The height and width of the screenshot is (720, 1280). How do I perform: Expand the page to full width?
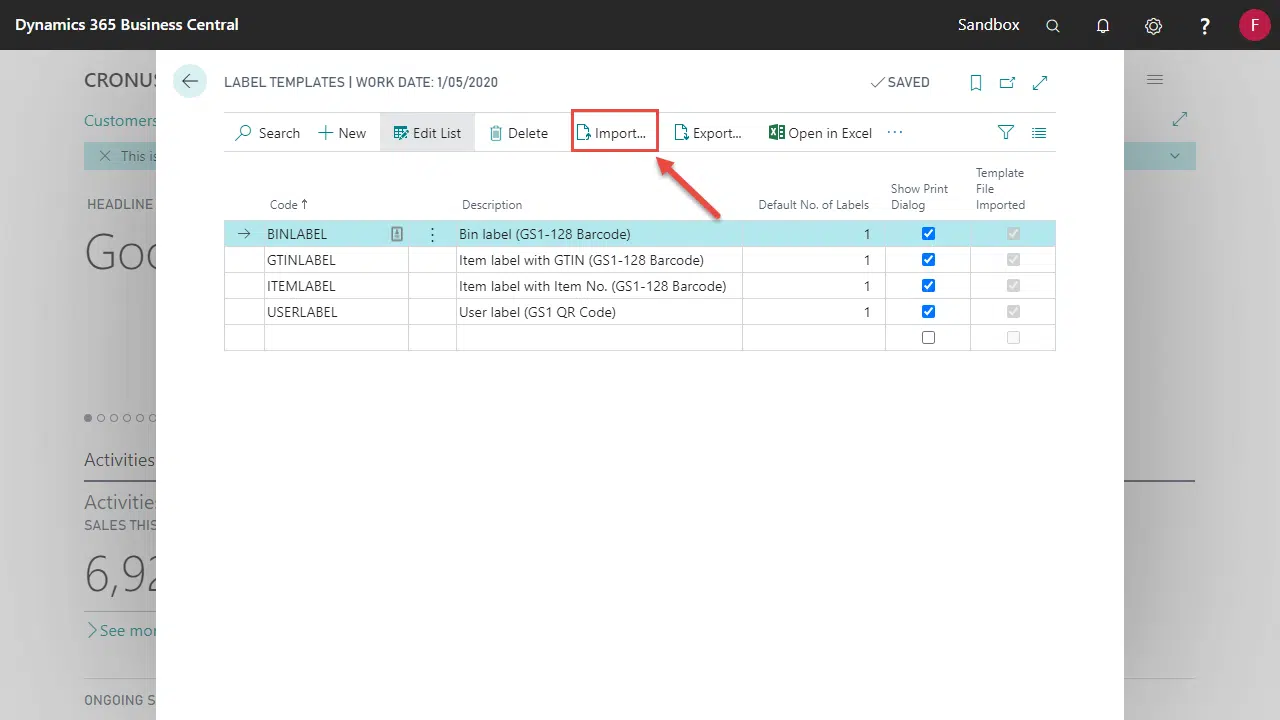(1040, 83)
